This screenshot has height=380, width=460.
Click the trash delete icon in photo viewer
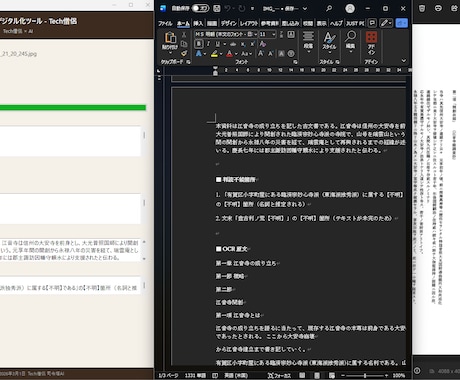click(x=422, y=8)
